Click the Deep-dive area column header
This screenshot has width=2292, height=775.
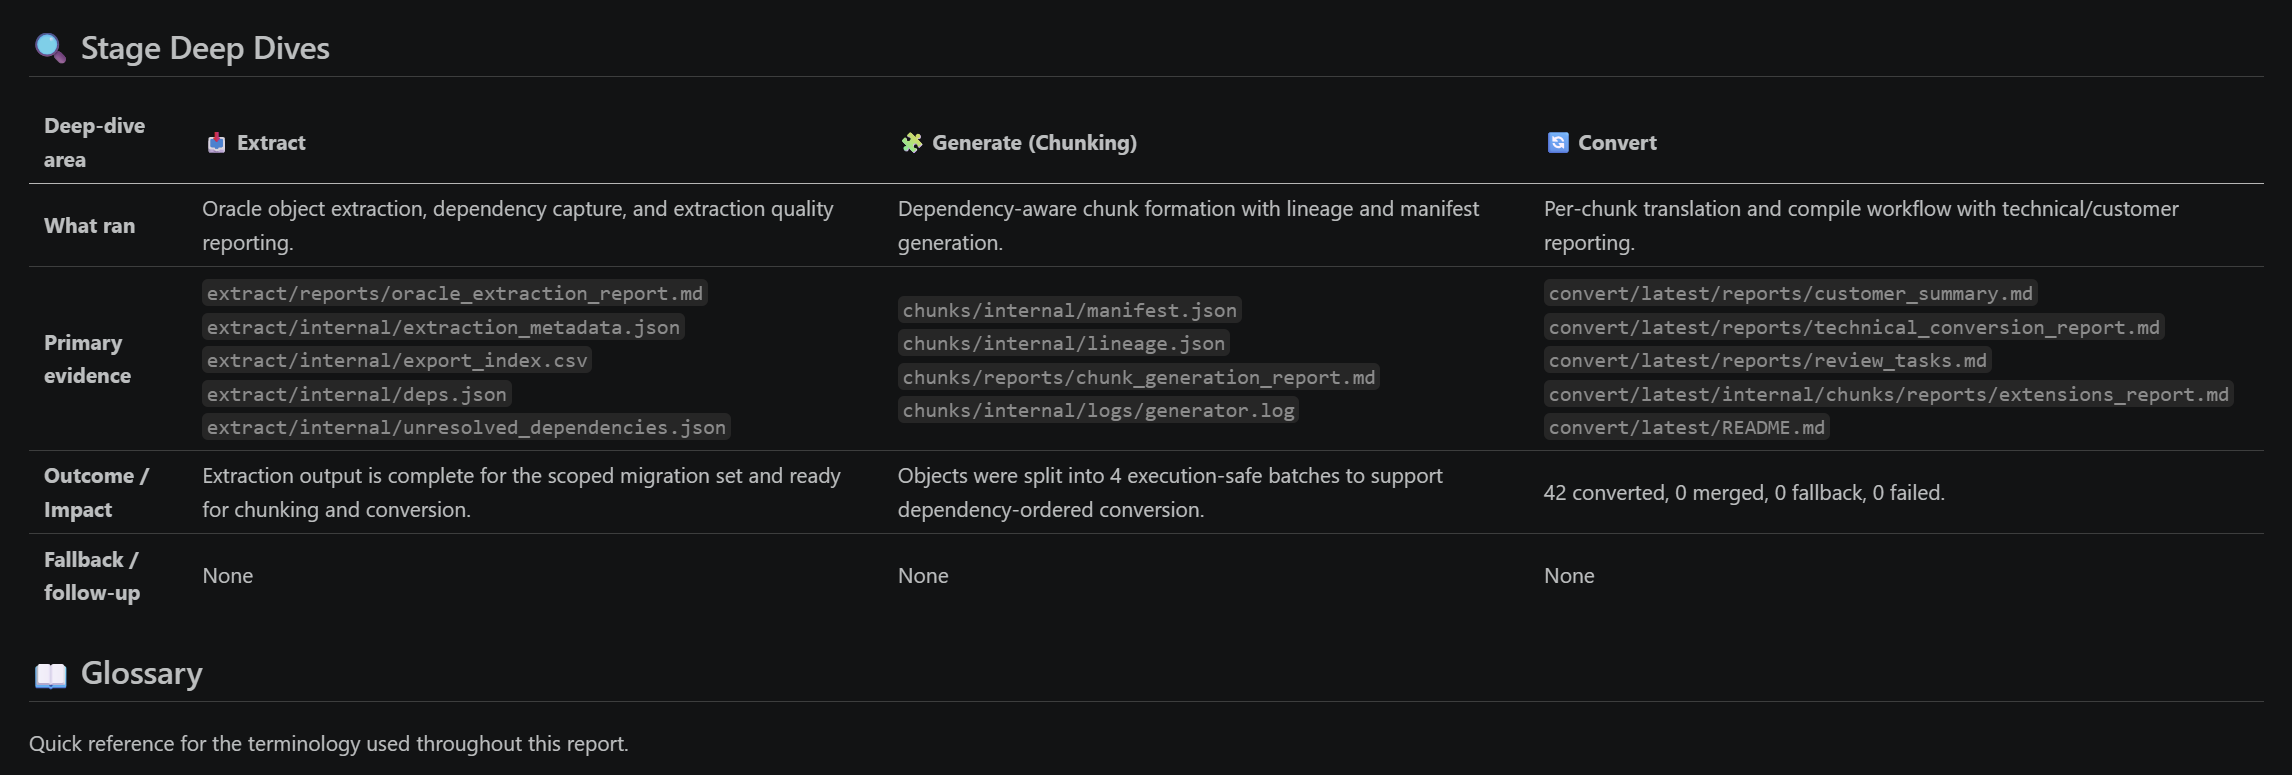pos(94,143)
